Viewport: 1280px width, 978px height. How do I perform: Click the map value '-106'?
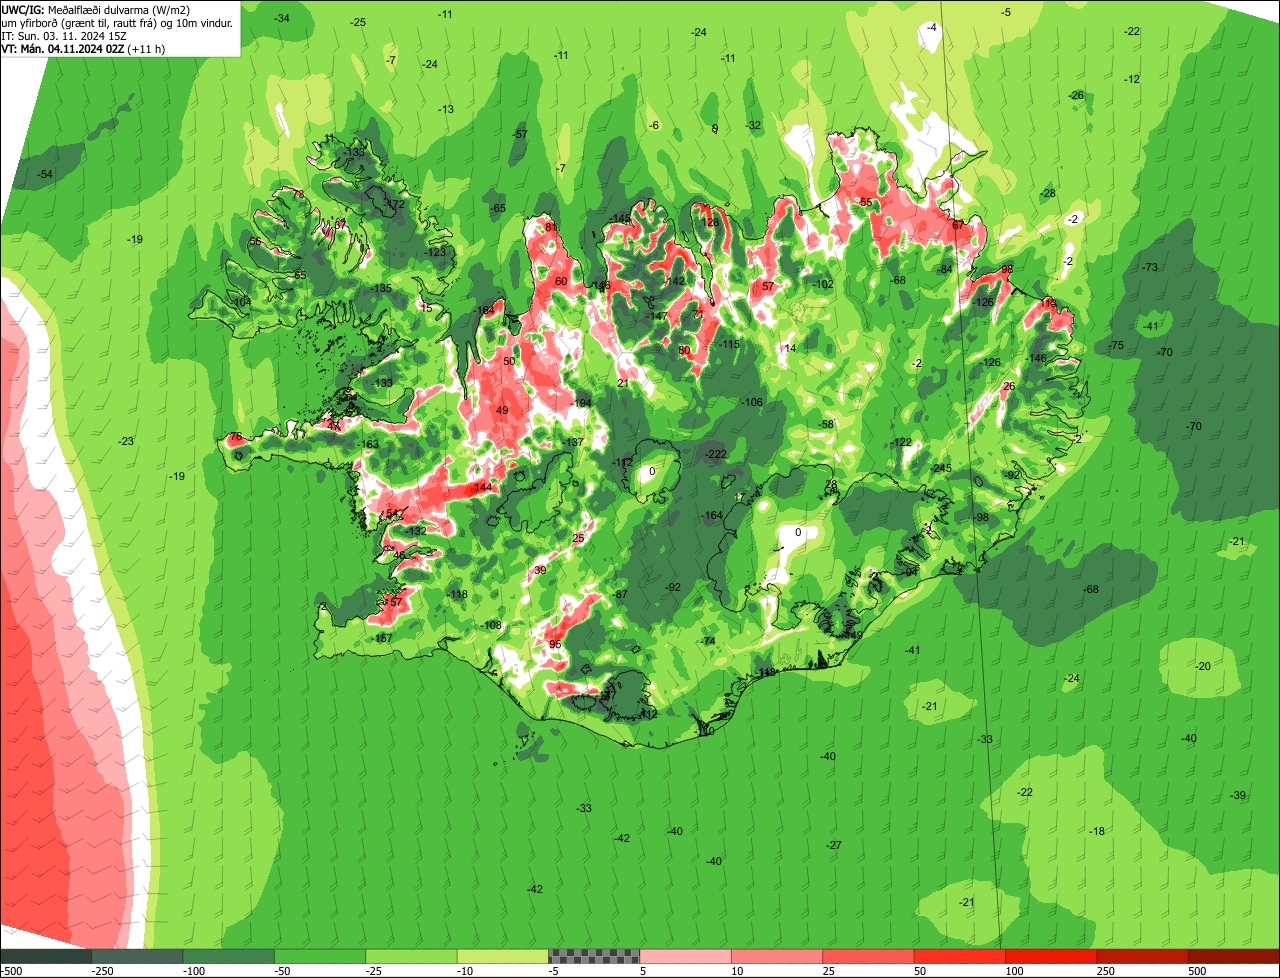click(752, 402)
